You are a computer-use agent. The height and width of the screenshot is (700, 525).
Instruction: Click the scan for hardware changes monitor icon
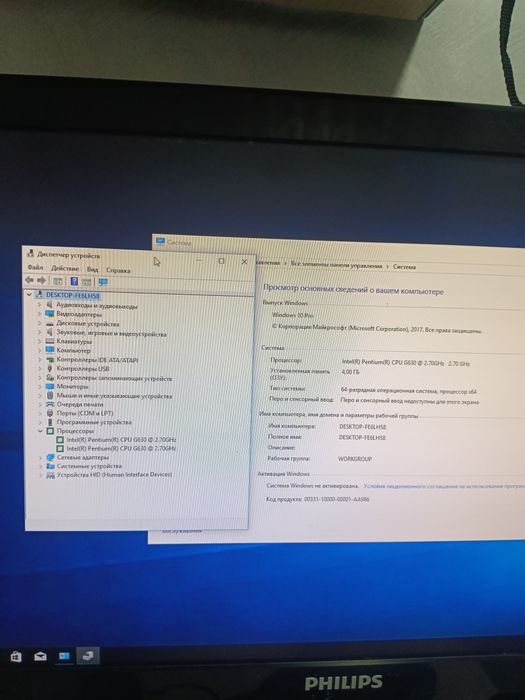pyautogui.click(x=103, y=282)
